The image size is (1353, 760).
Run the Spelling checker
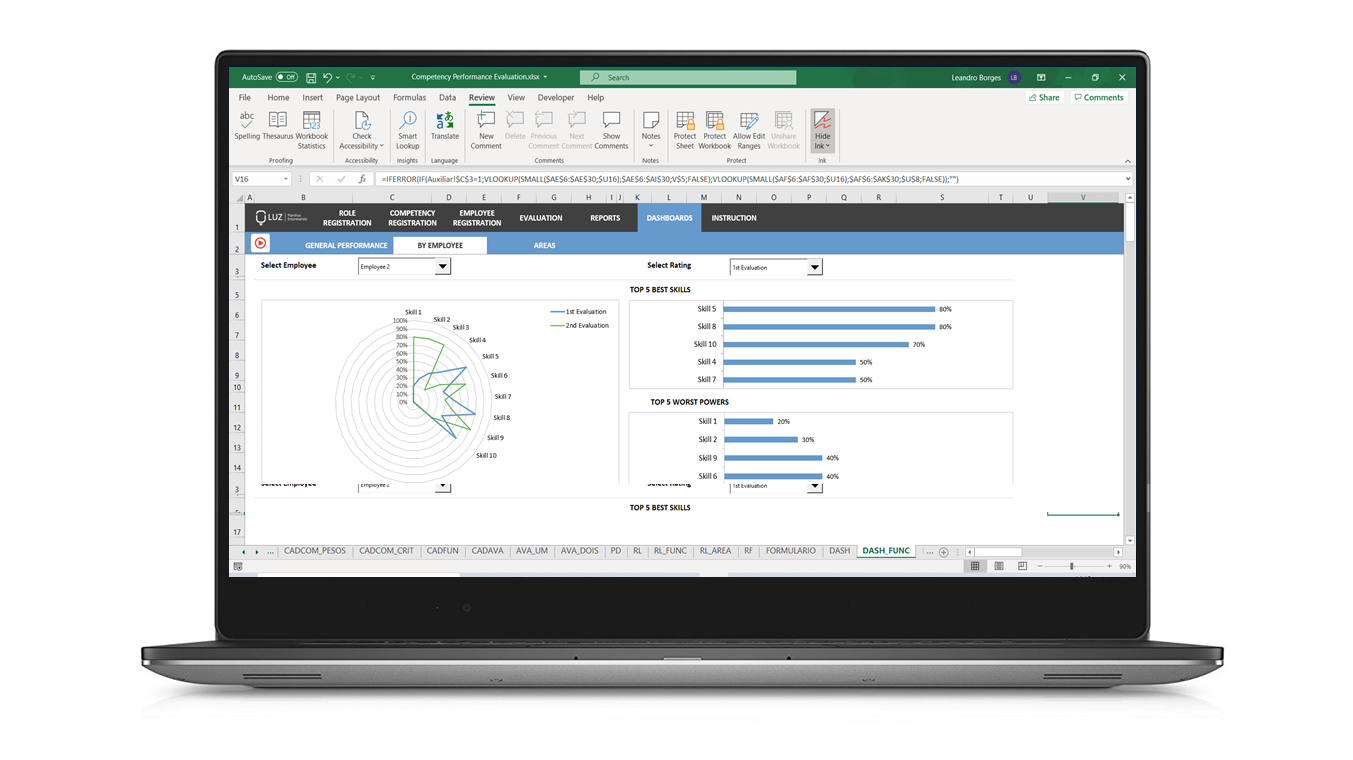tap(246, 128)
